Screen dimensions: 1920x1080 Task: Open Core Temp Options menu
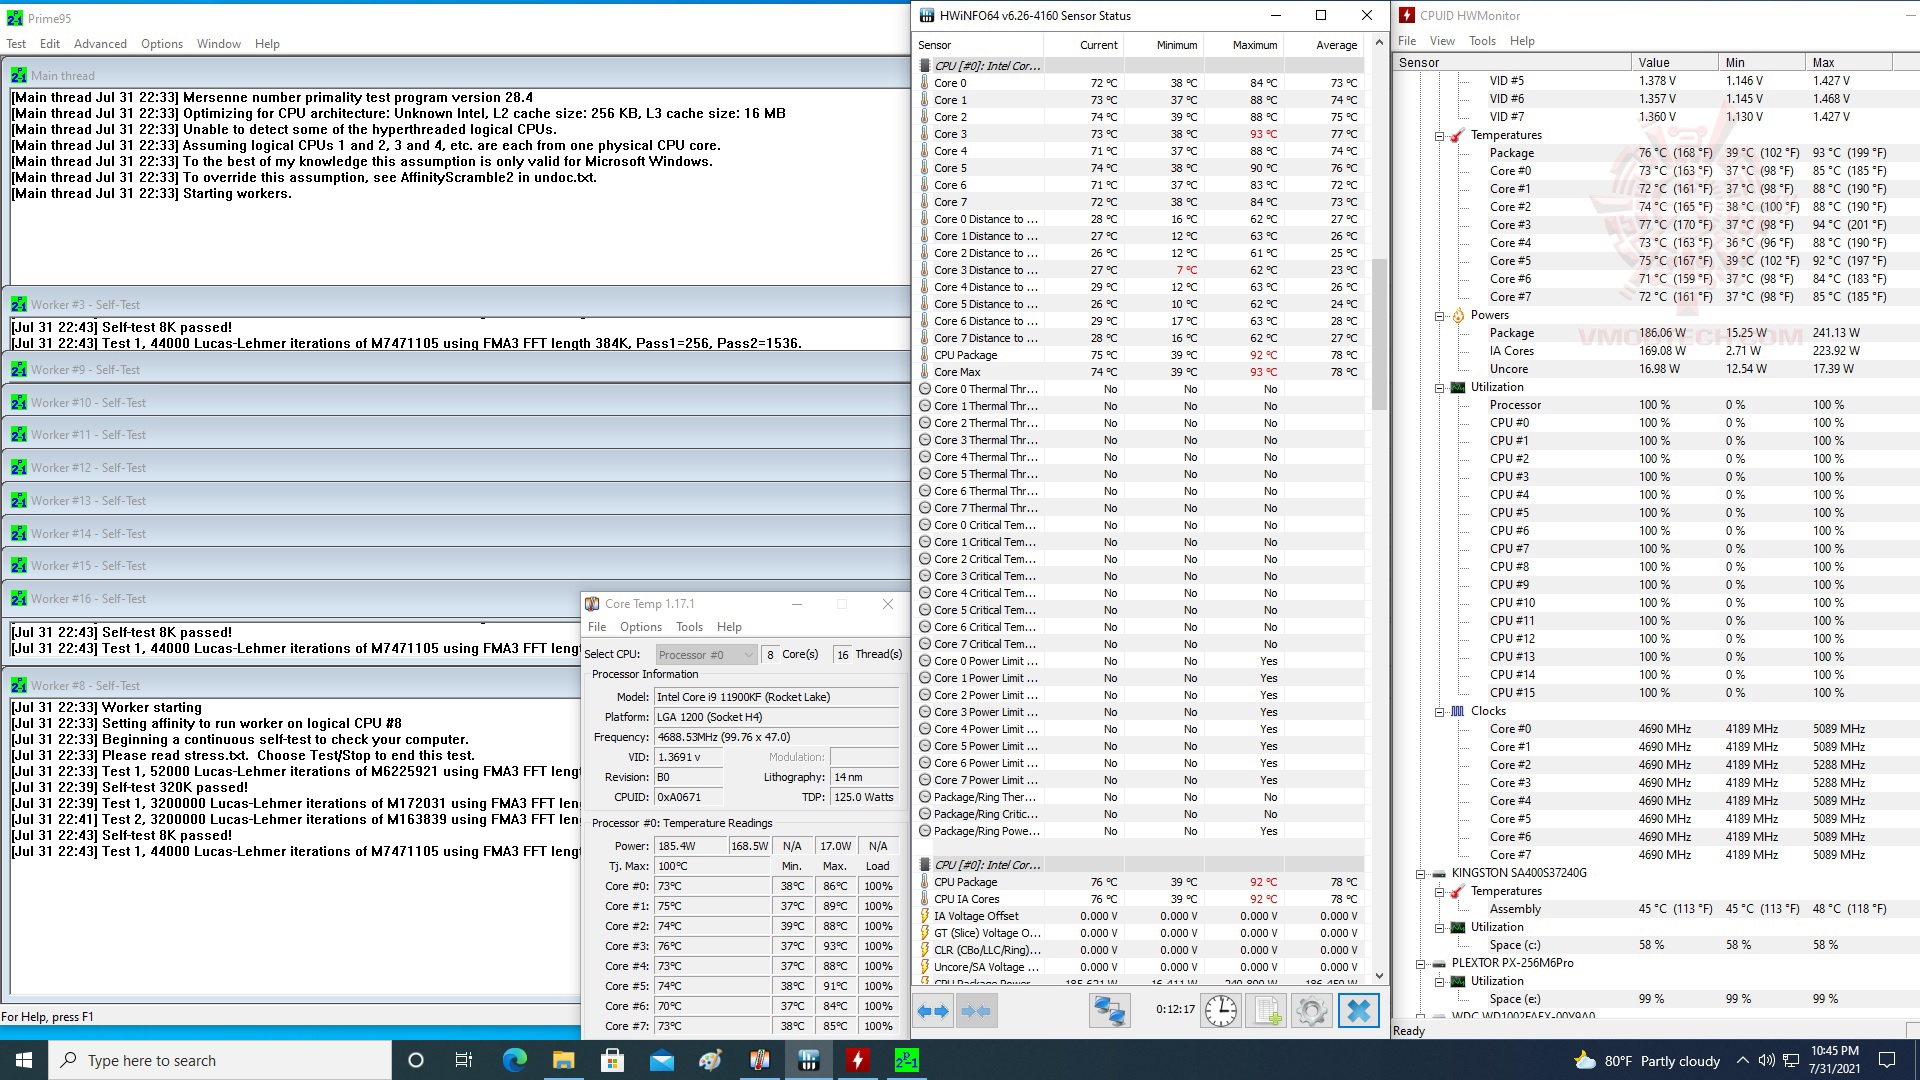click(x=640, y=627)
